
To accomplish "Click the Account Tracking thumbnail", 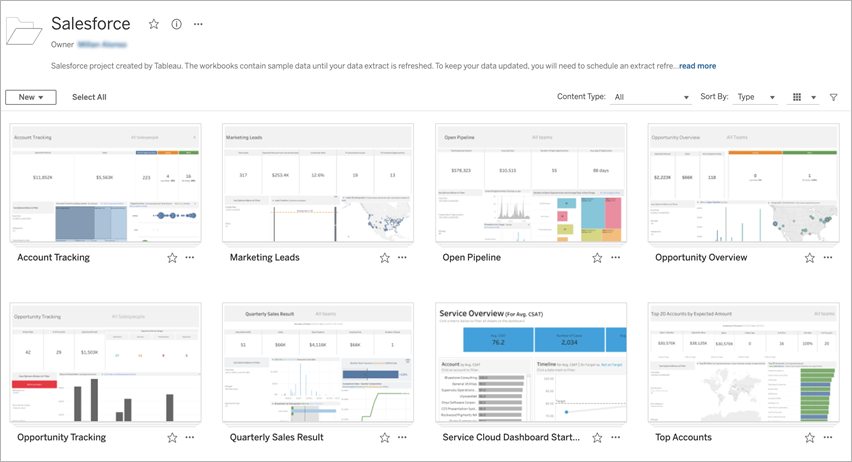I will click(x=105, y=183).
